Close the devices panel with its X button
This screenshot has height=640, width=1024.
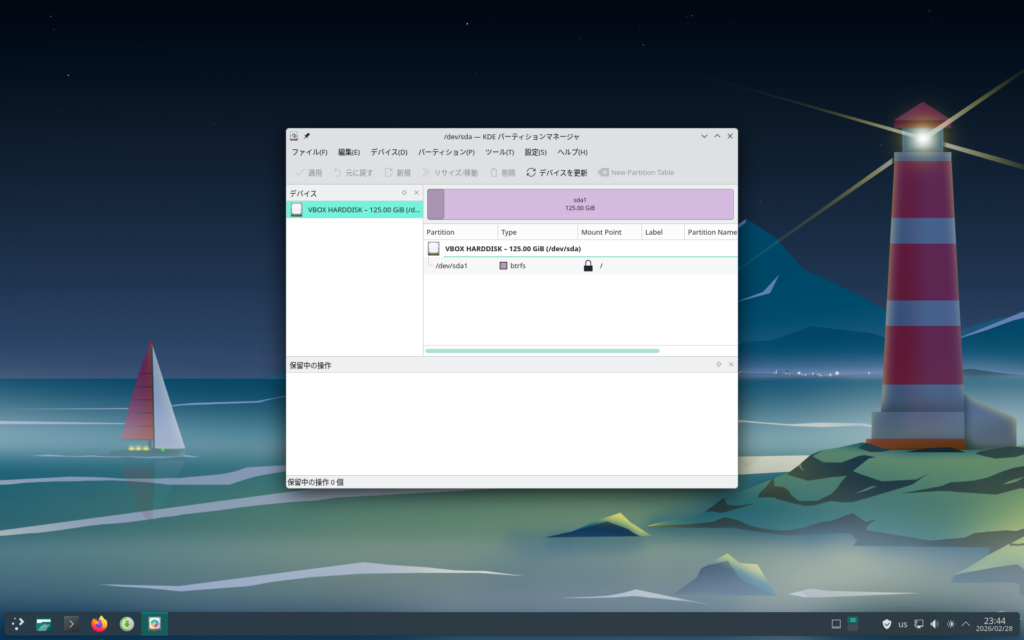coord(417,192)
